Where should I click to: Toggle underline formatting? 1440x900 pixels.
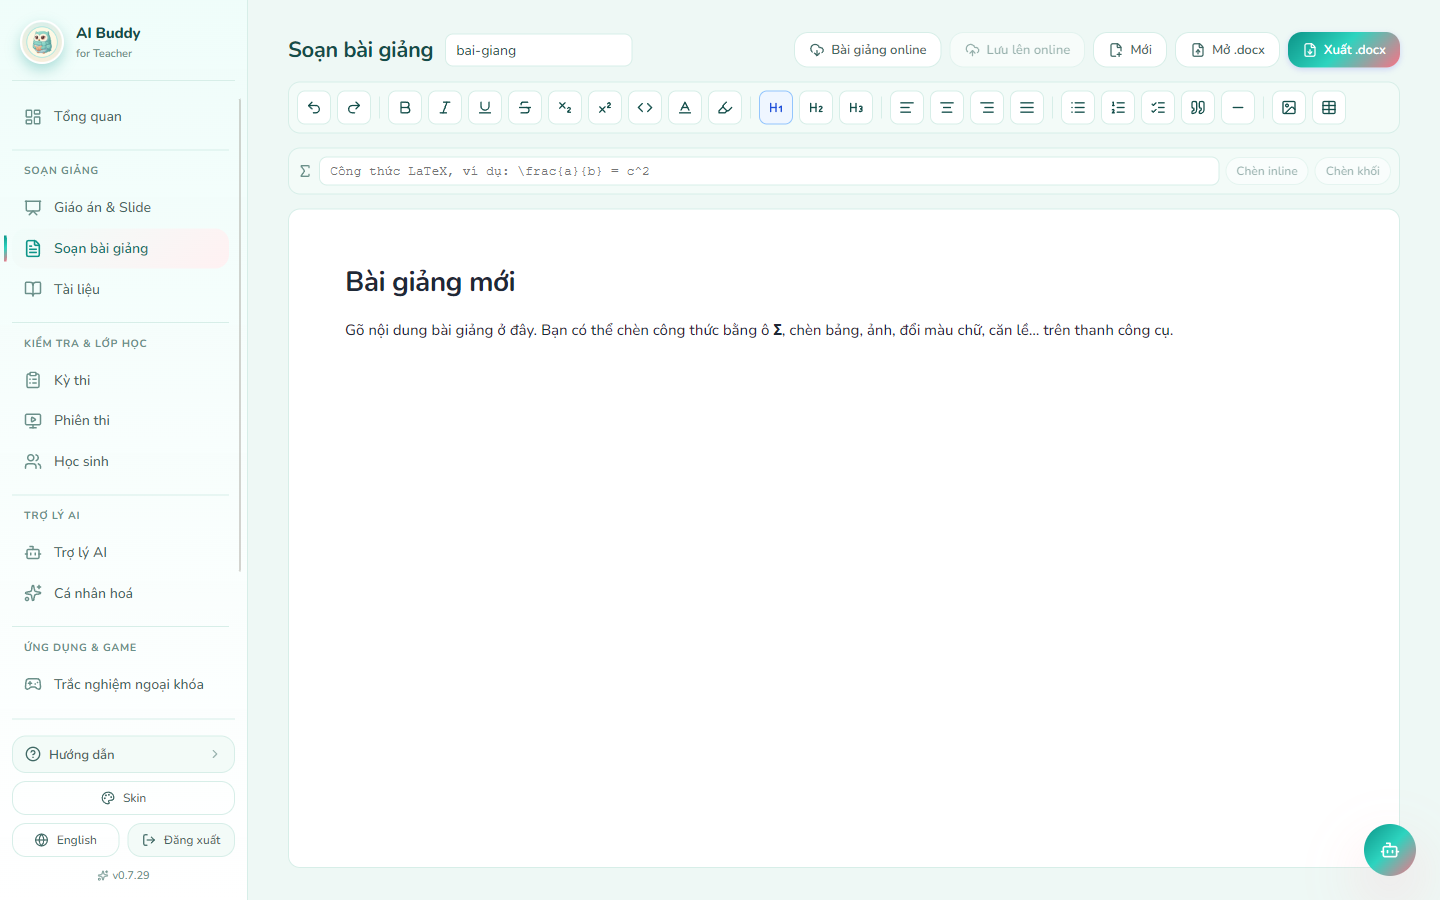485,108
